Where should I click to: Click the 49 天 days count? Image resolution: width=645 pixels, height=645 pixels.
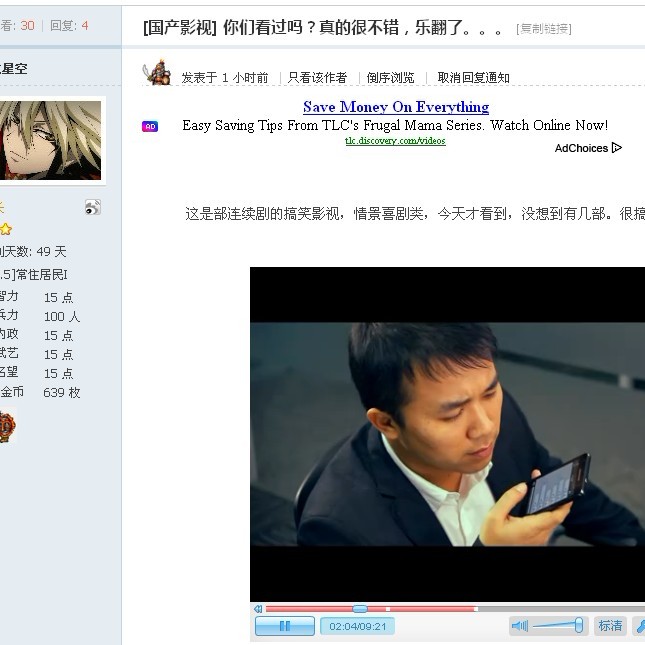[x=51, y=251]
